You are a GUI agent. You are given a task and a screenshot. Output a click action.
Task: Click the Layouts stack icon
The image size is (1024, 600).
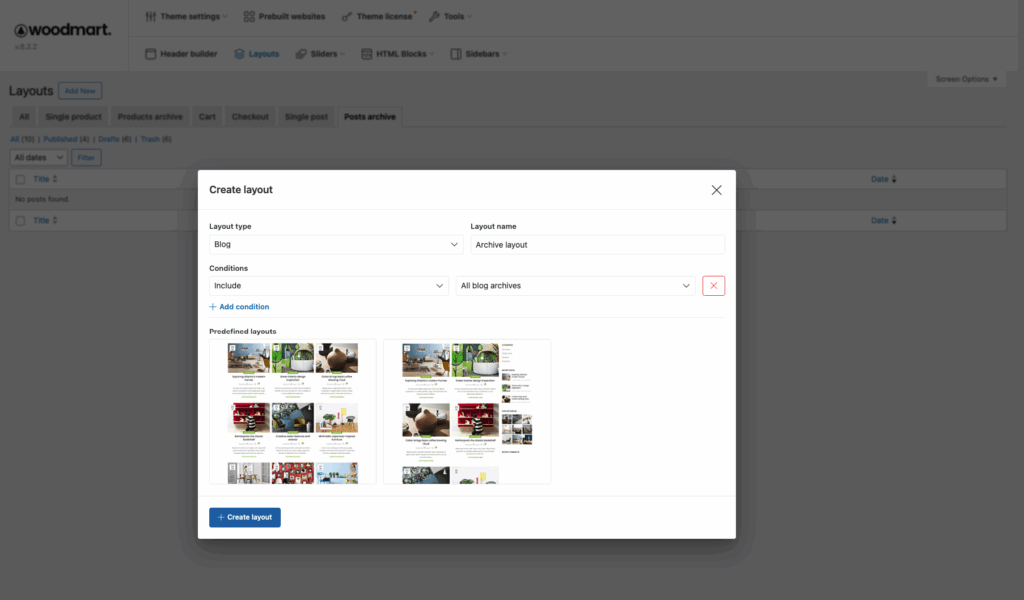coord(239,54)
